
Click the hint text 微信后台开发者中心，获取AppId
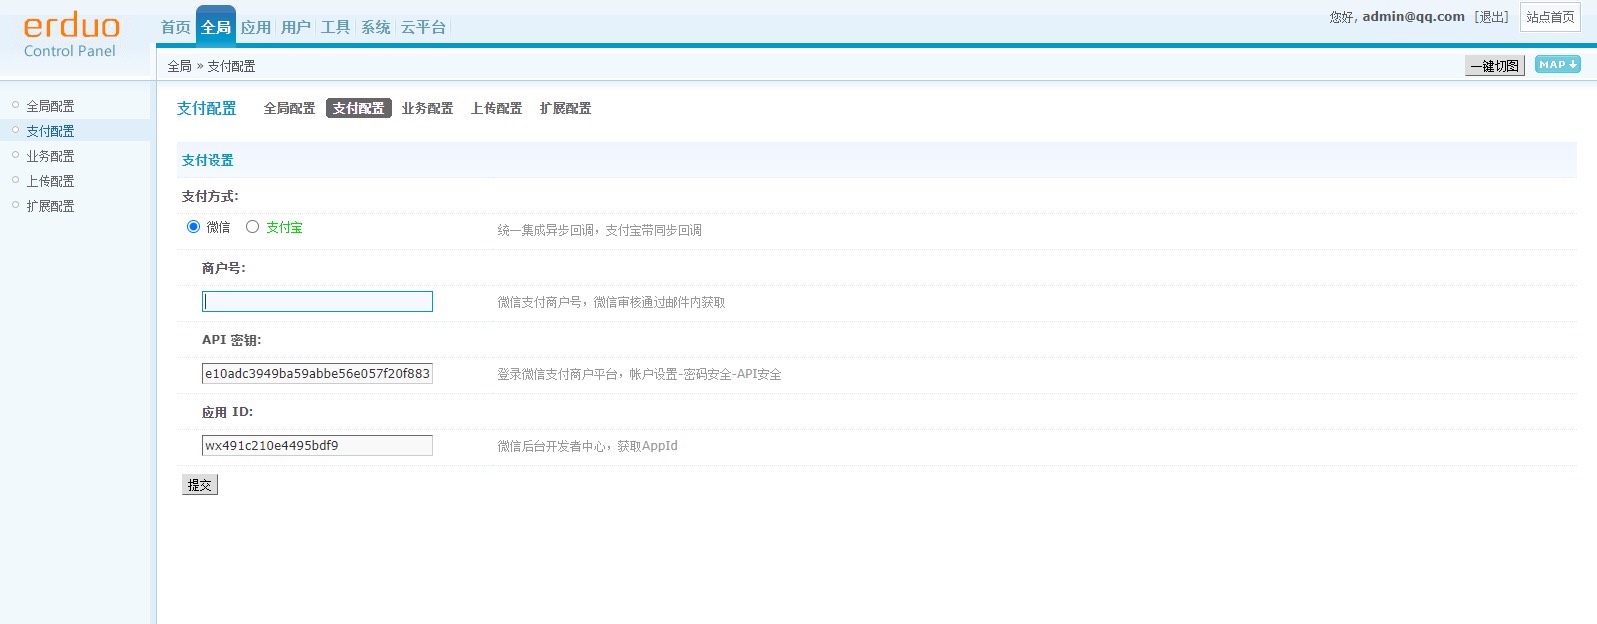[x=588, y=446]
